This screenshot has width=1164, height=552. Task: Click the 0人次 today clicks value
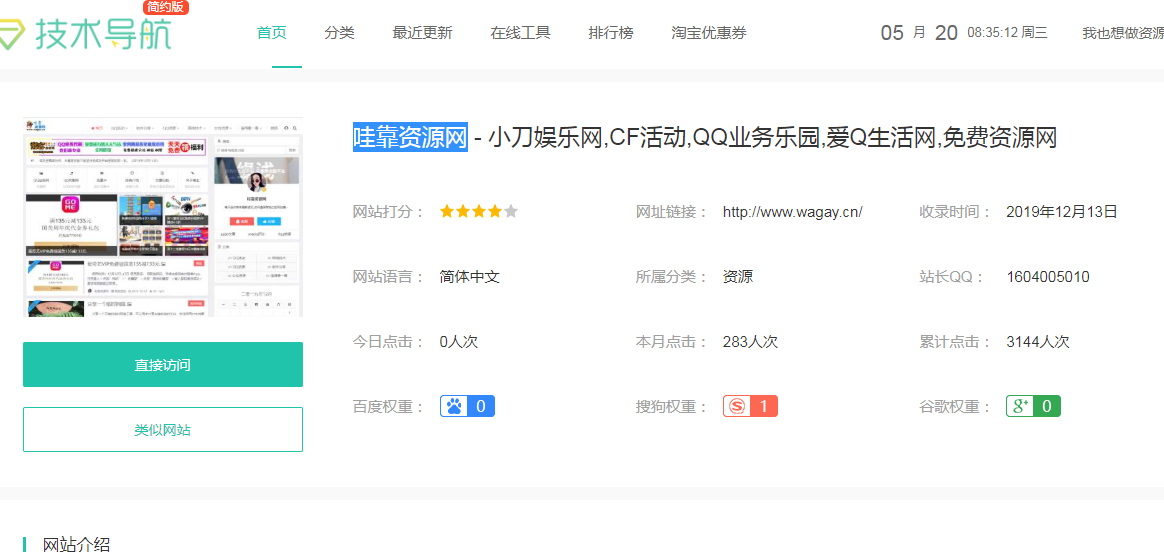point(458,342)
